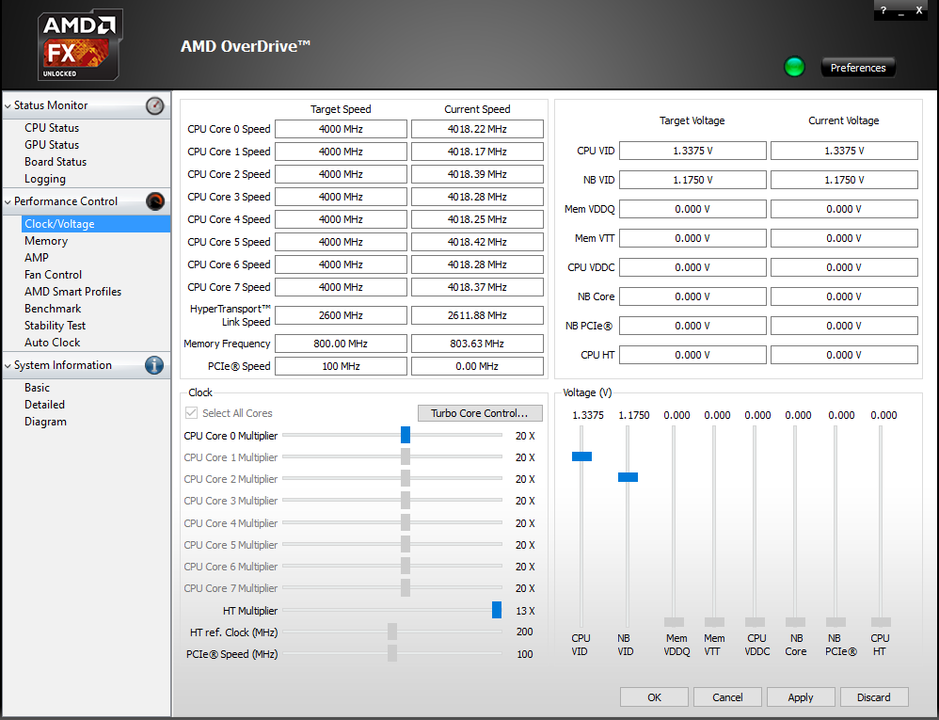The image size is (939, 720).
Task: Click the PCIe Speed current speed field
Action: pos(477,366)
